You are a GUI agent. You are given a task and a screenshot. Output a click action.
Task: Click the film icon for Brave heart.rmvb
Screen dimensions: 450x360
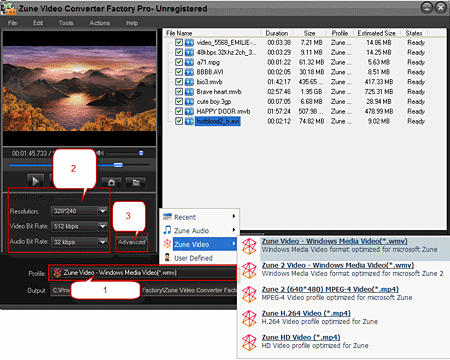pyautogui.click(x=189, y=92)
